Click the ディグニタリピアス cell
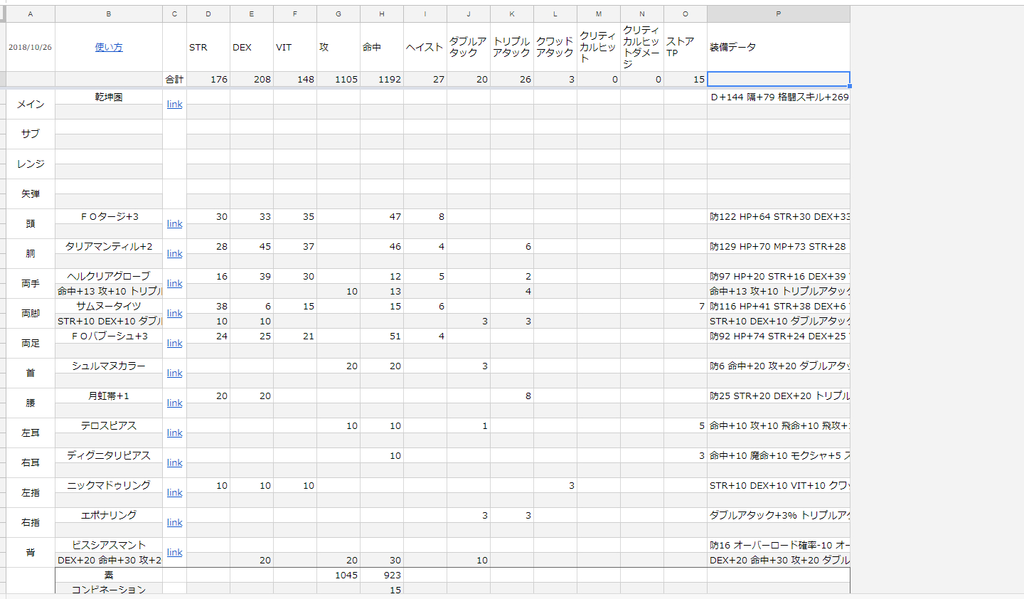The height and width of the screenshot is (599, 1024). coord(108,455)
